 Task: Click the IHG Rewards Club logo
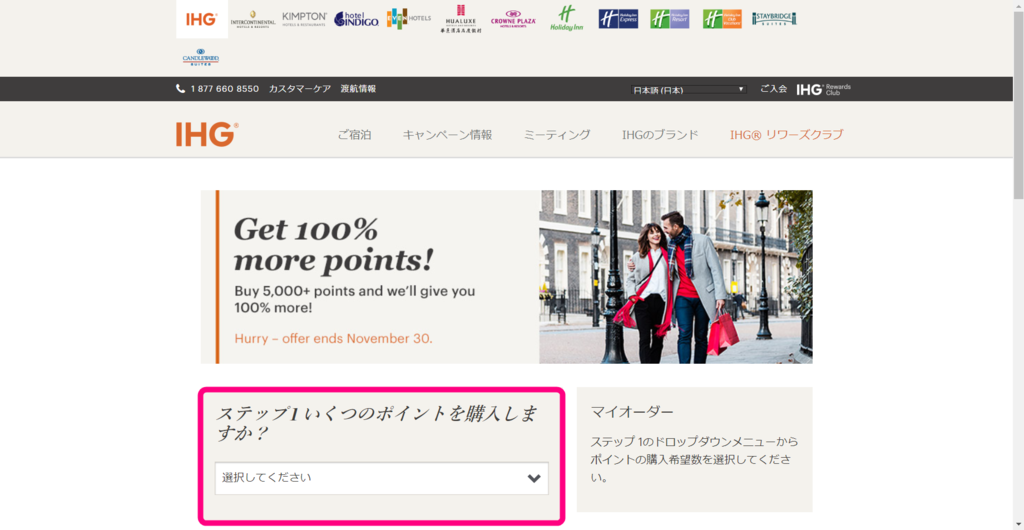coord(824,89)
